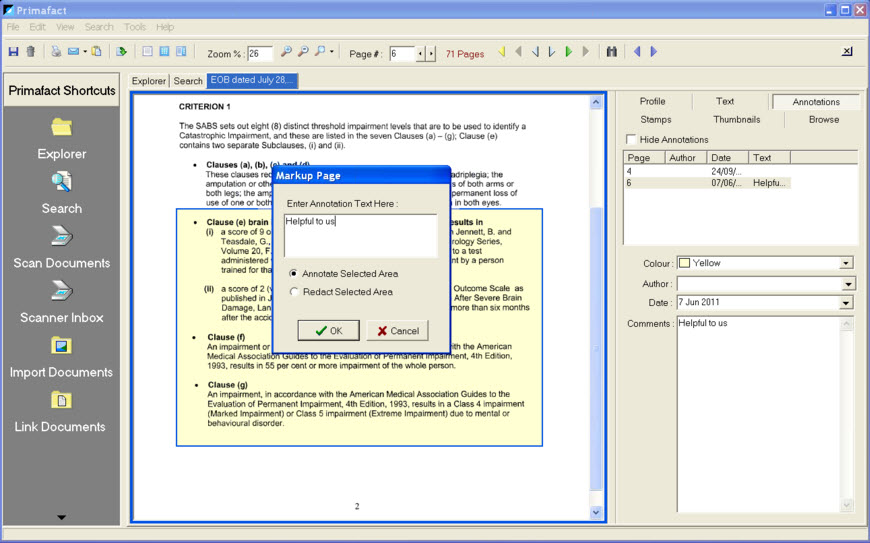The image size is (870, 543).
Task: Switch to the Explorer tab
Action: pos(149,81)
